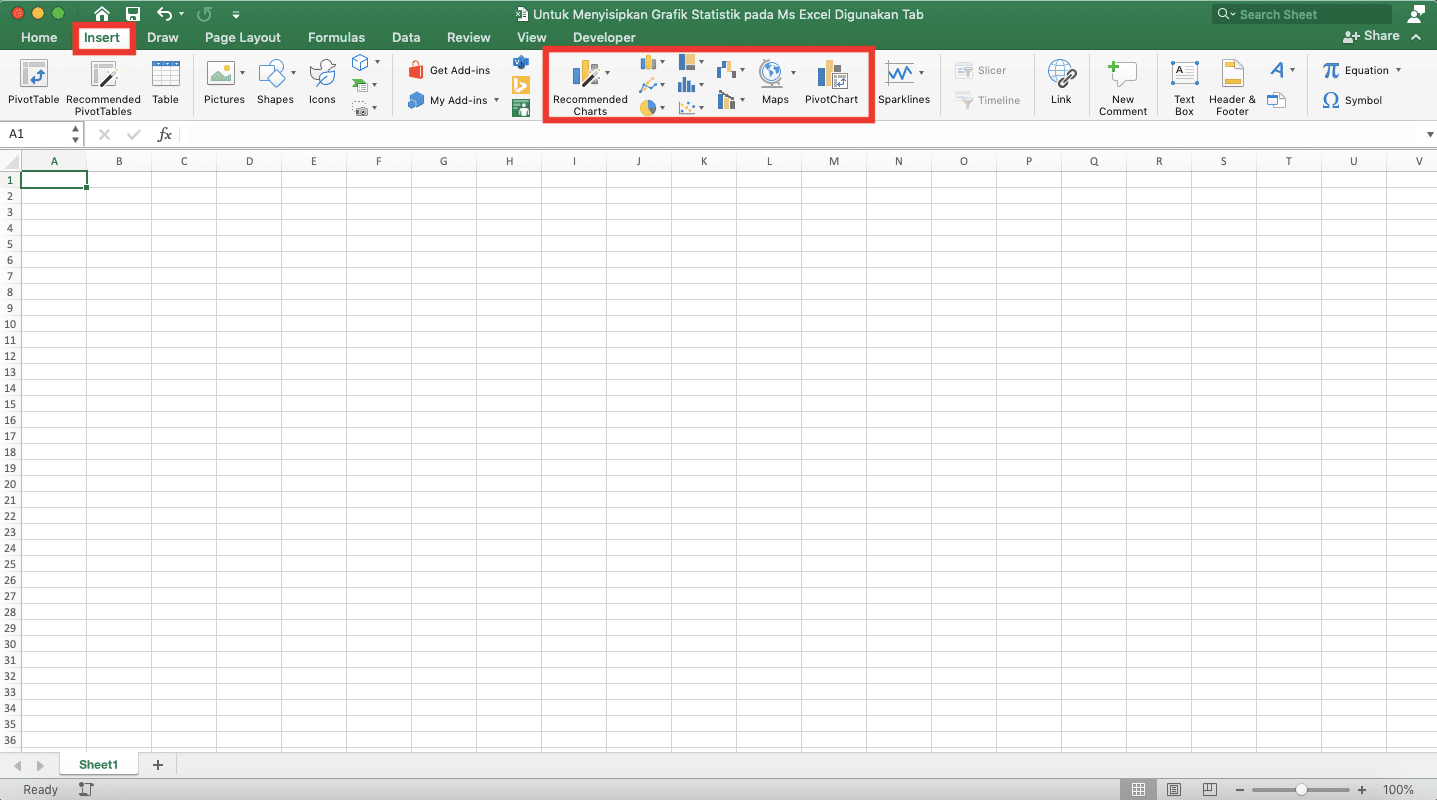The width and height of the screenshot is (1437, 800).
Task: Open Recommended Charts
Action: pyautogui.click(x=590, y=88)
